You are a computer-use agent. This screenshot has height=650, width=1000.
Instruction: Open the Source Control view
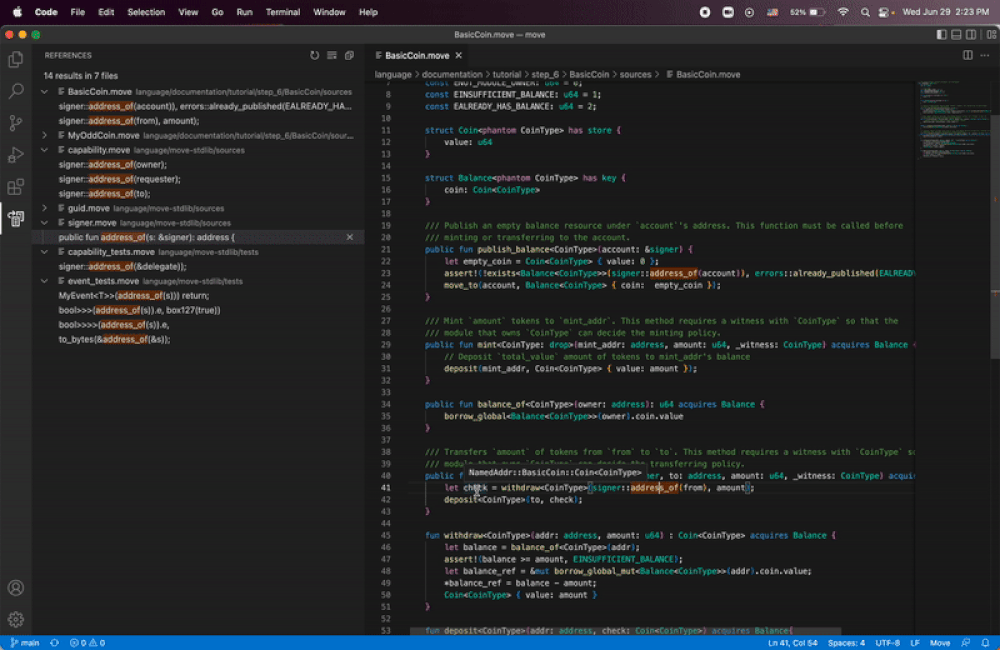(16, 123)
